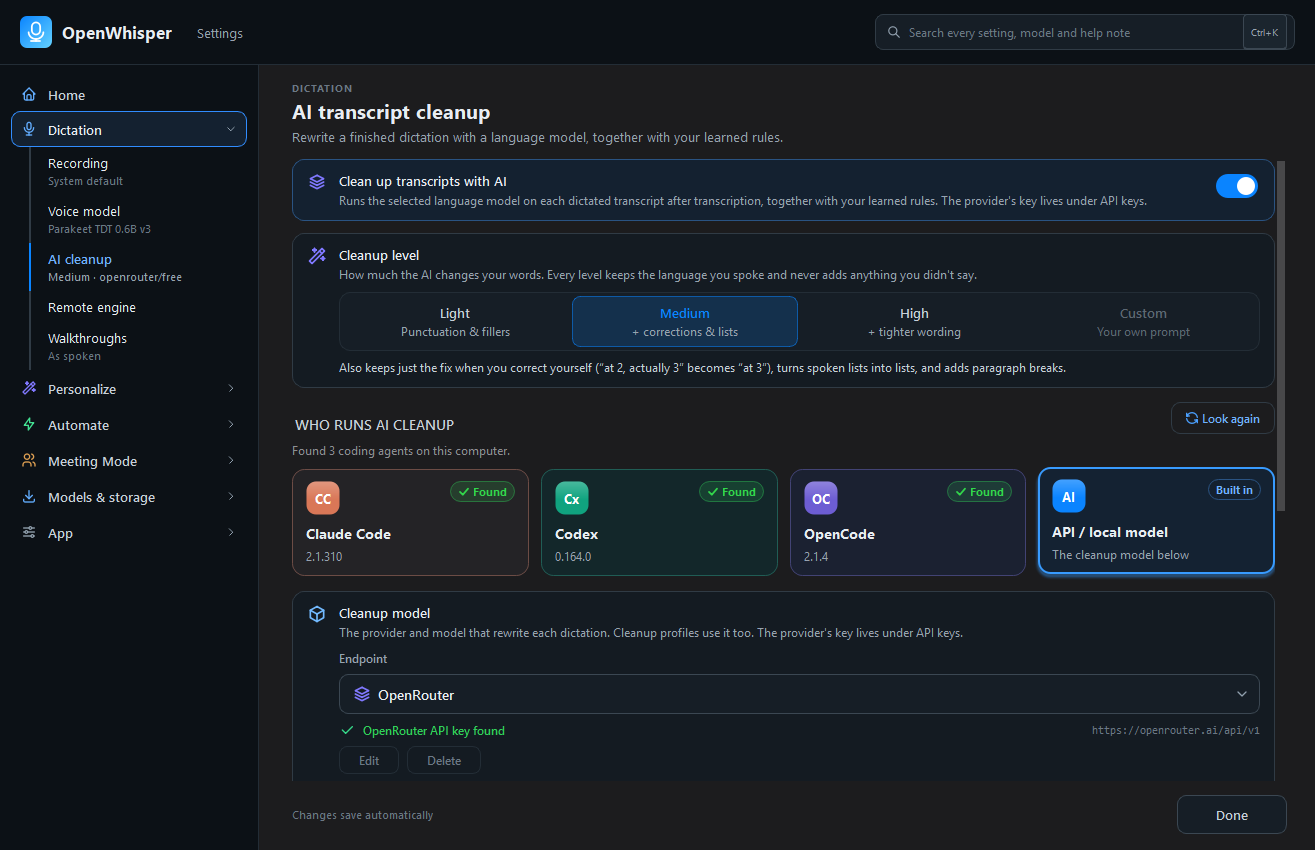Click the App sliders icon
Image resolution: width=1315 pixels, height=850 pixels.
click(x=29, y=533)
